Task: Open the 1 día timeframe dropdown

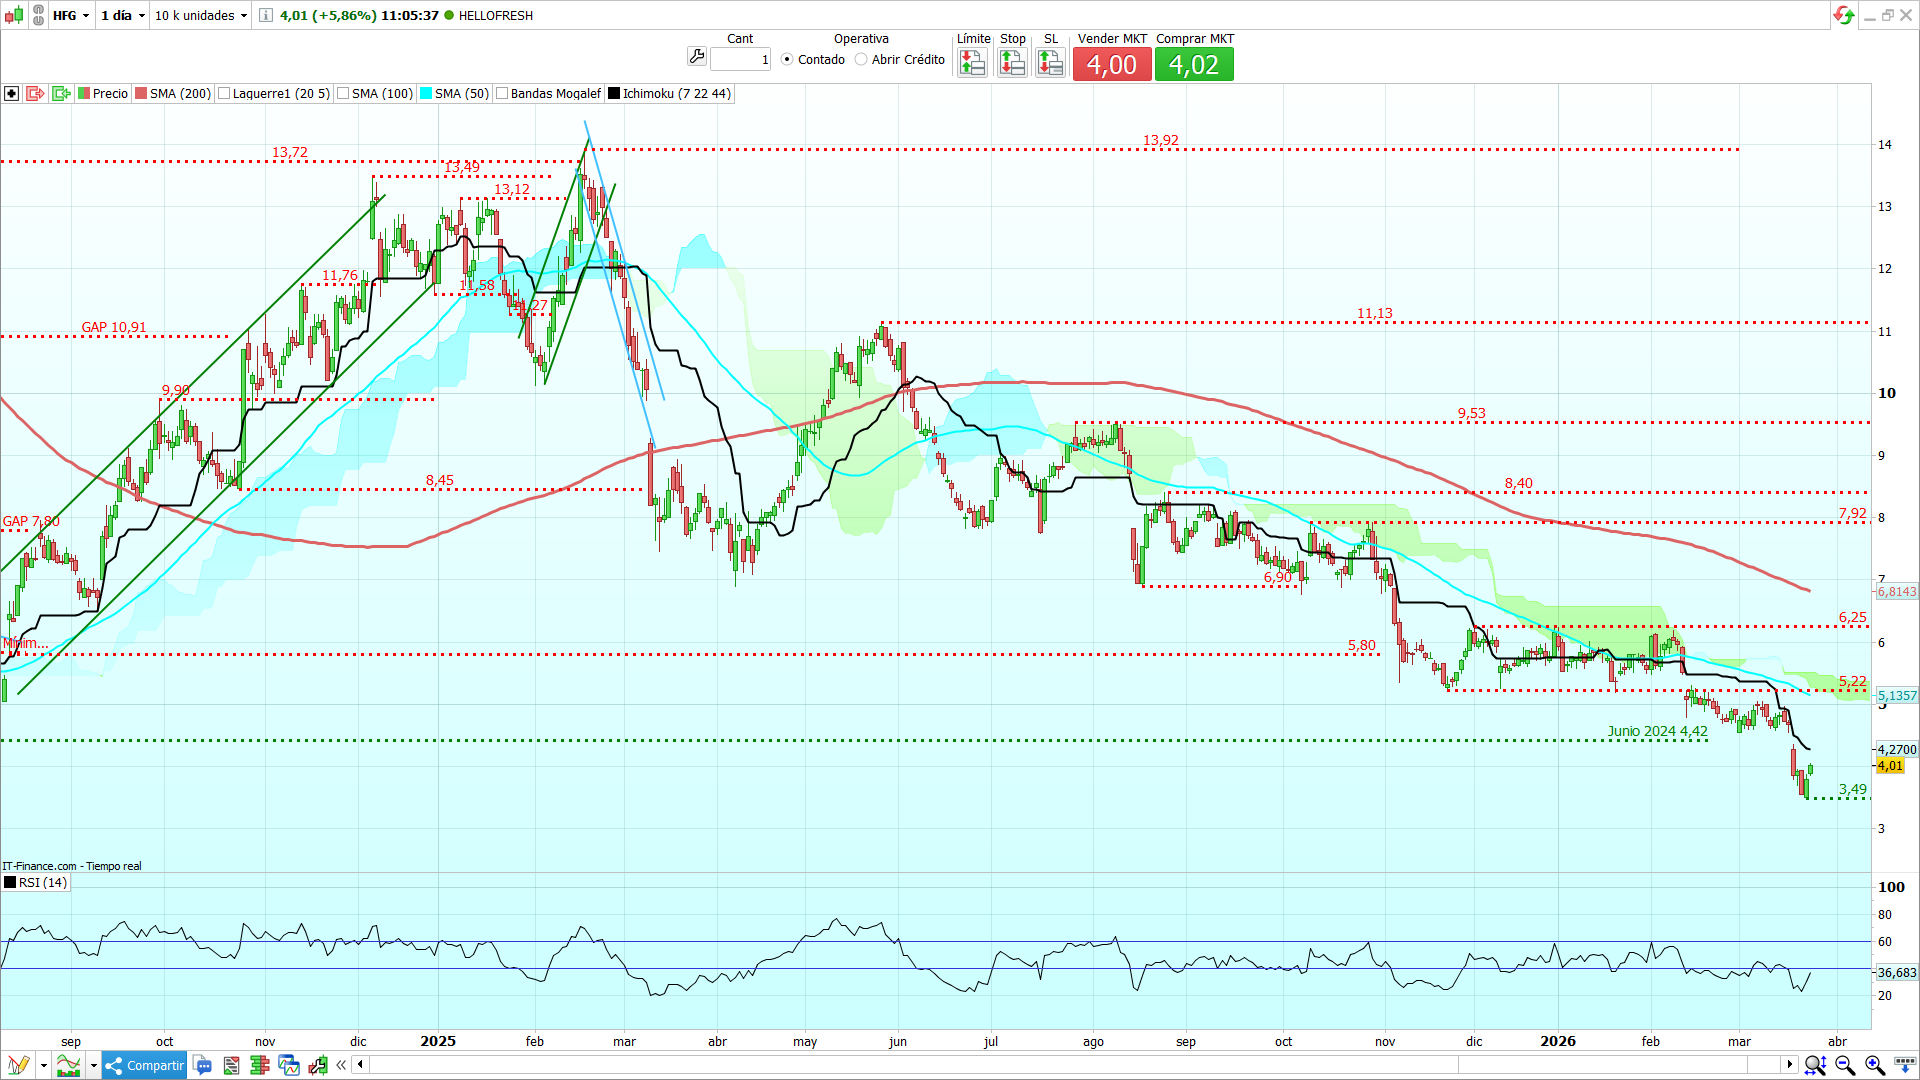Action: [123, 15]
